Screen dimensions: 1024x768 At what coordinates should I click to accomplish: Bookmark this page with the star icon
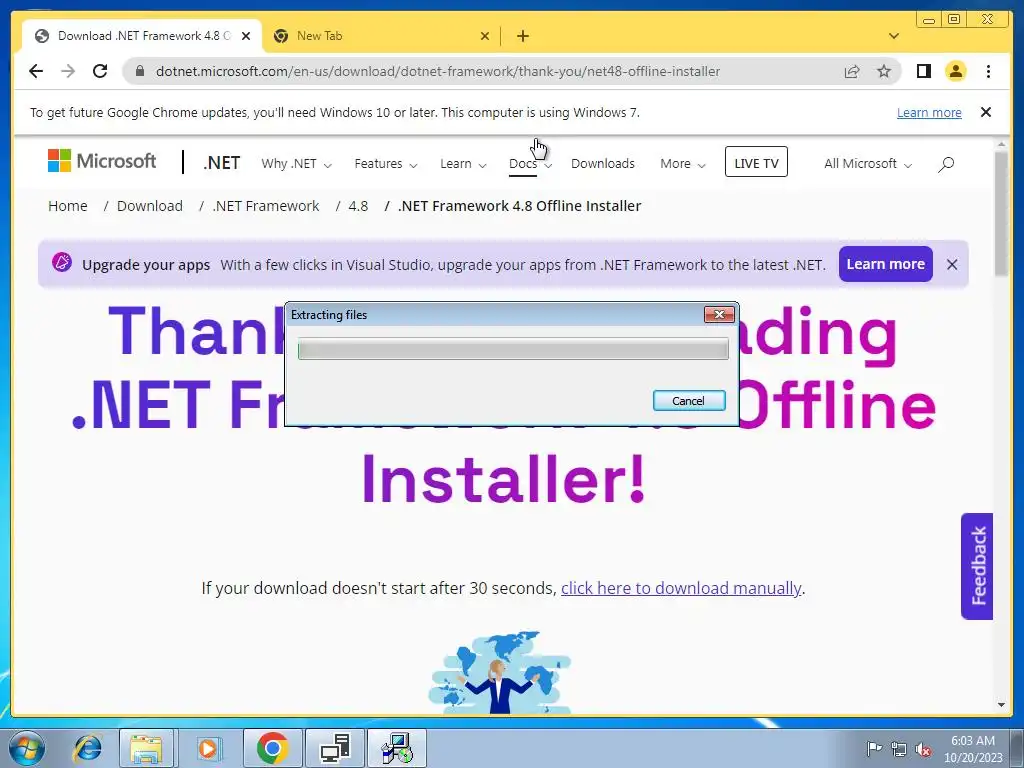point(884,71)
